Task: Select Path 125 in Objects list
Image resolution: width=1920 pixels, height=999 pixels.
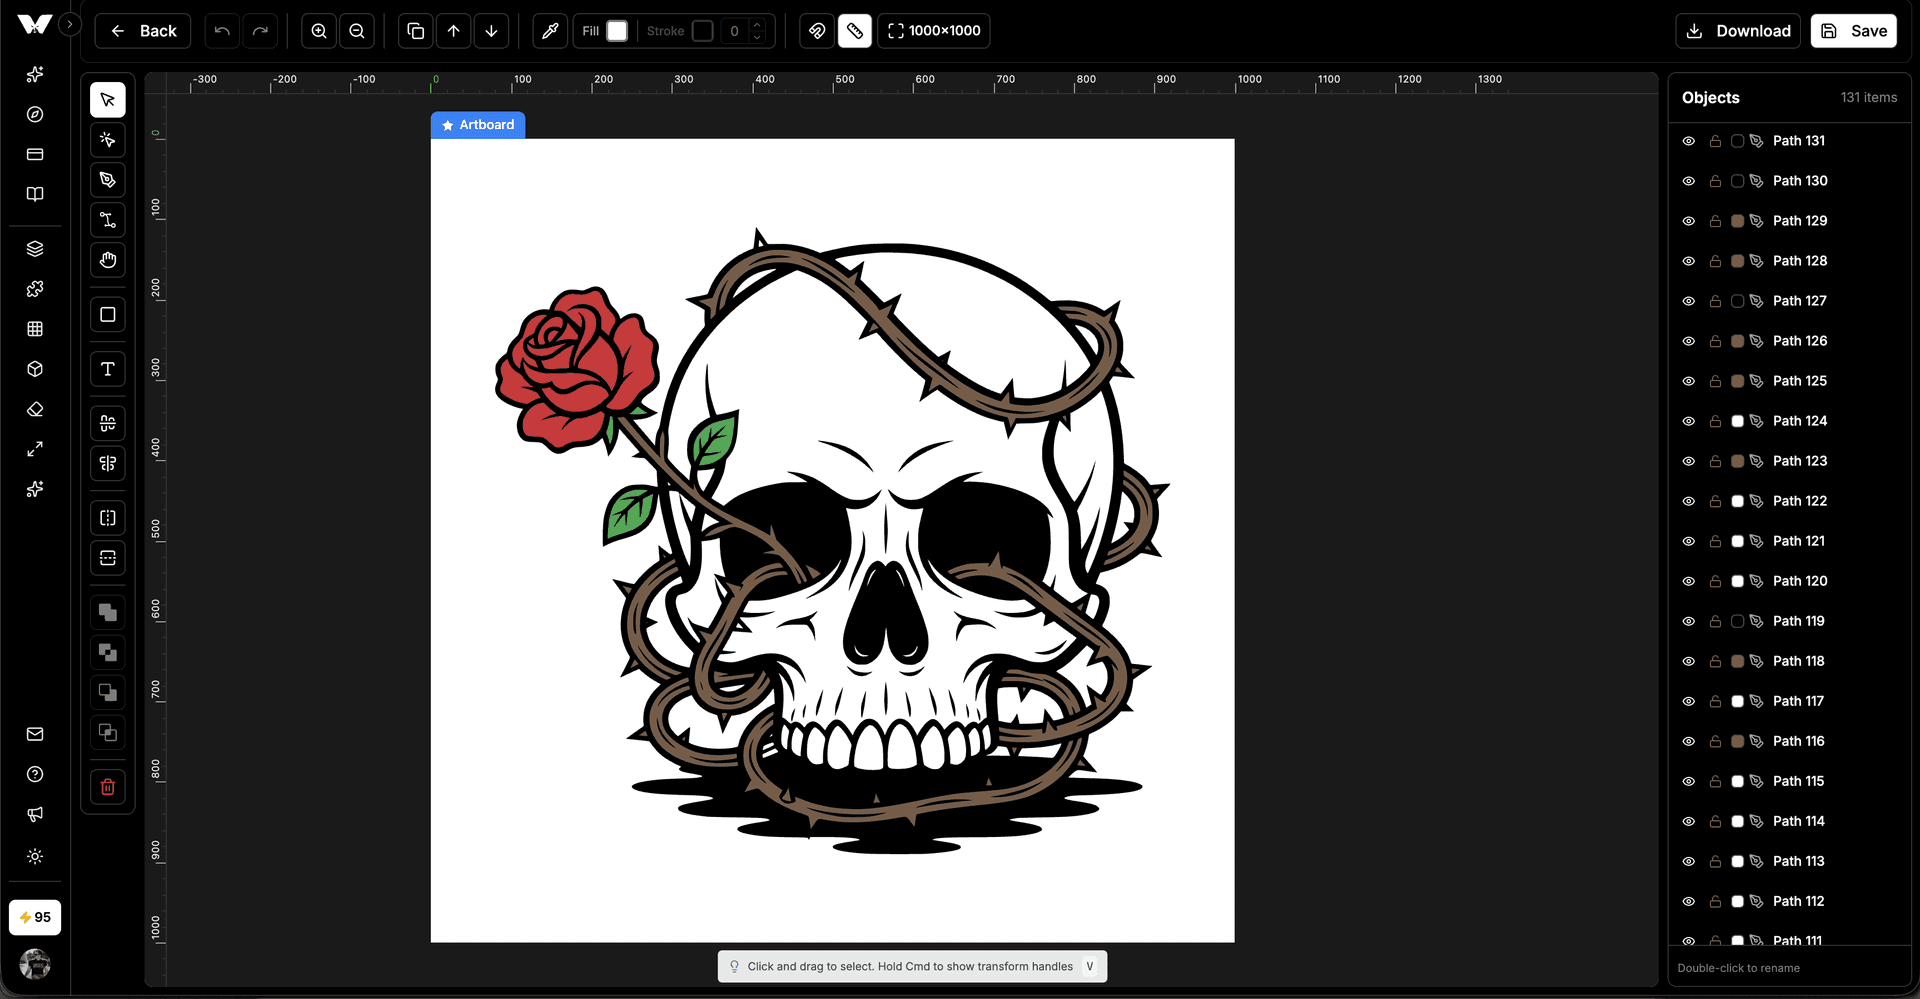Action: point(1800,381)
